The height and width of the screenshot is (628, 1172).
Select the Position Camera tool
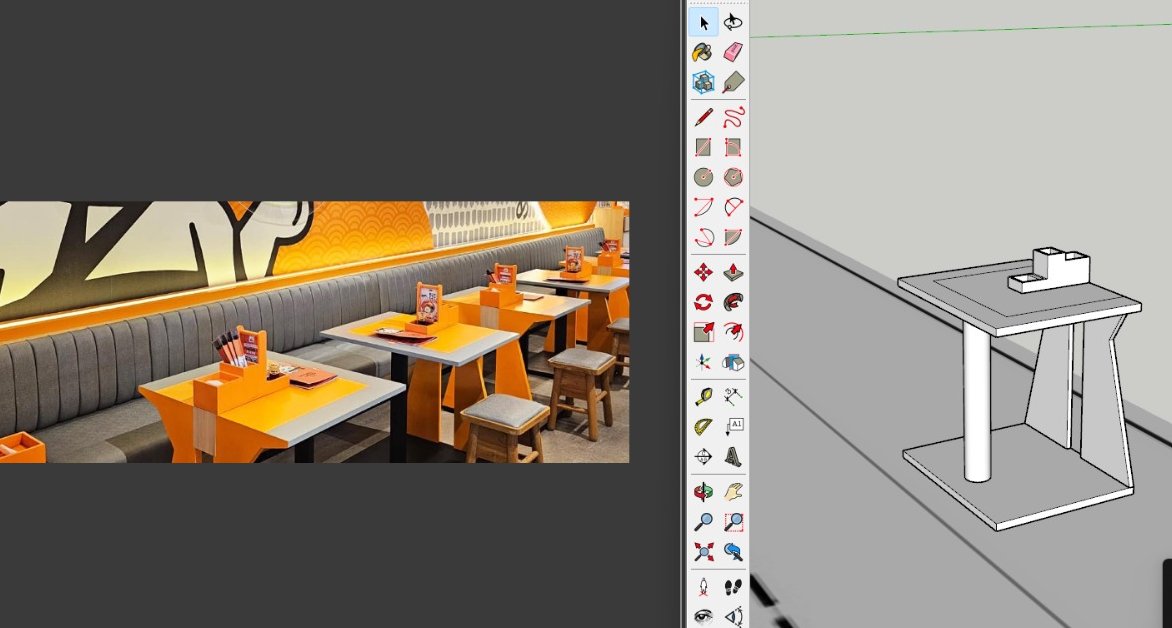[703, 587]
